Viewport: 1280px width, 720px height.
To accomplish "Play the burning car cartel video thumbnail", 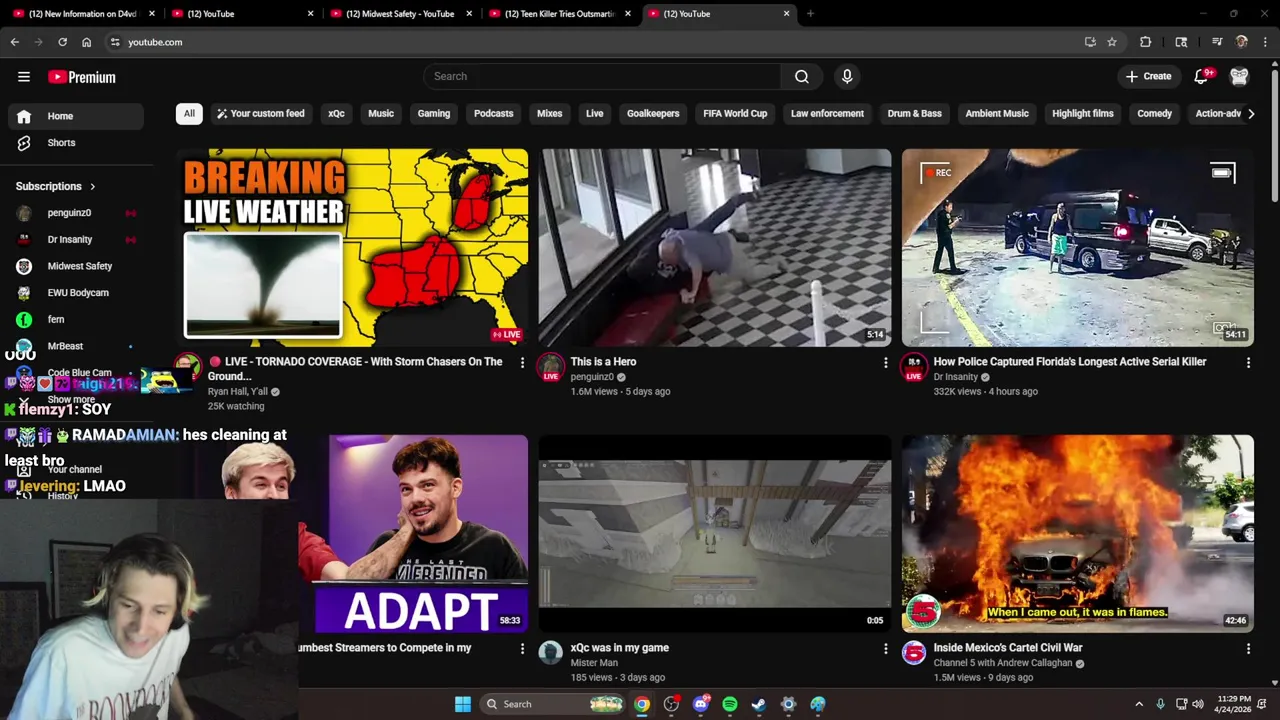I will (x=1077, y=533).
